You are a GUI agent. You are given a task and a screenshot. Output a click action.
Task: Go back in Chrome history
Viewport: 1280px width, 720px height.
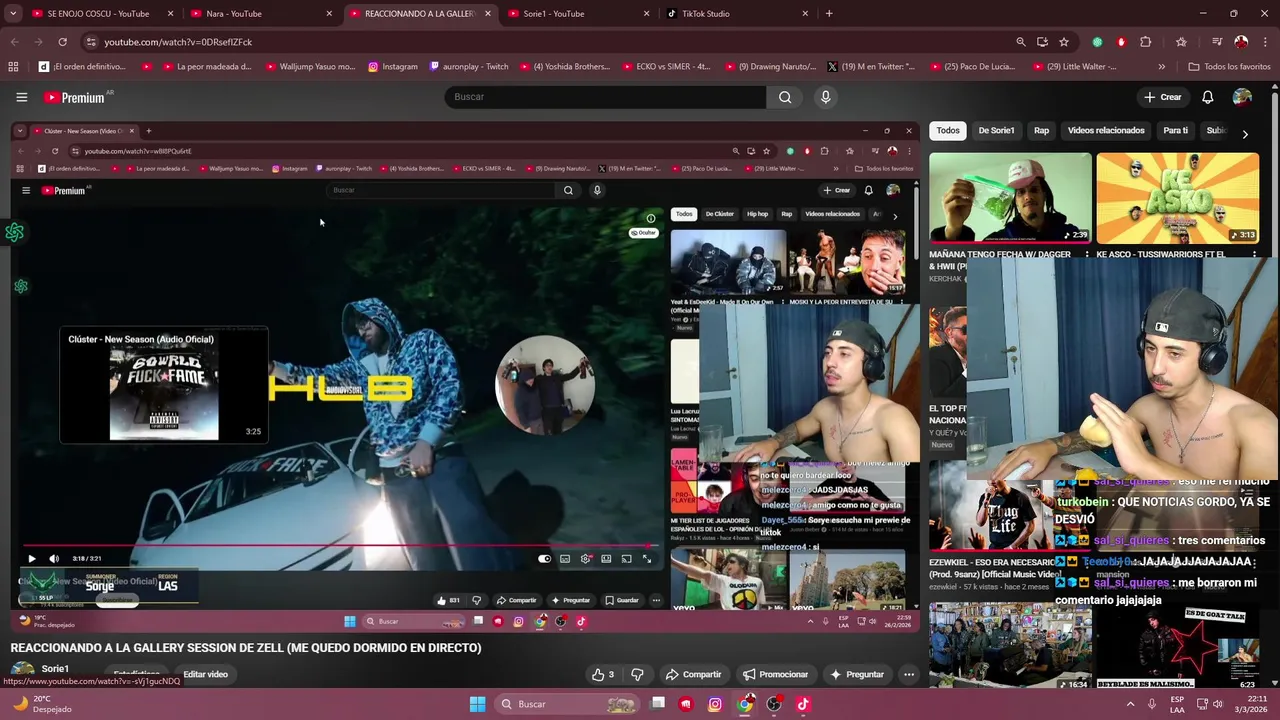pyautogui.click(x=14, y=42)
